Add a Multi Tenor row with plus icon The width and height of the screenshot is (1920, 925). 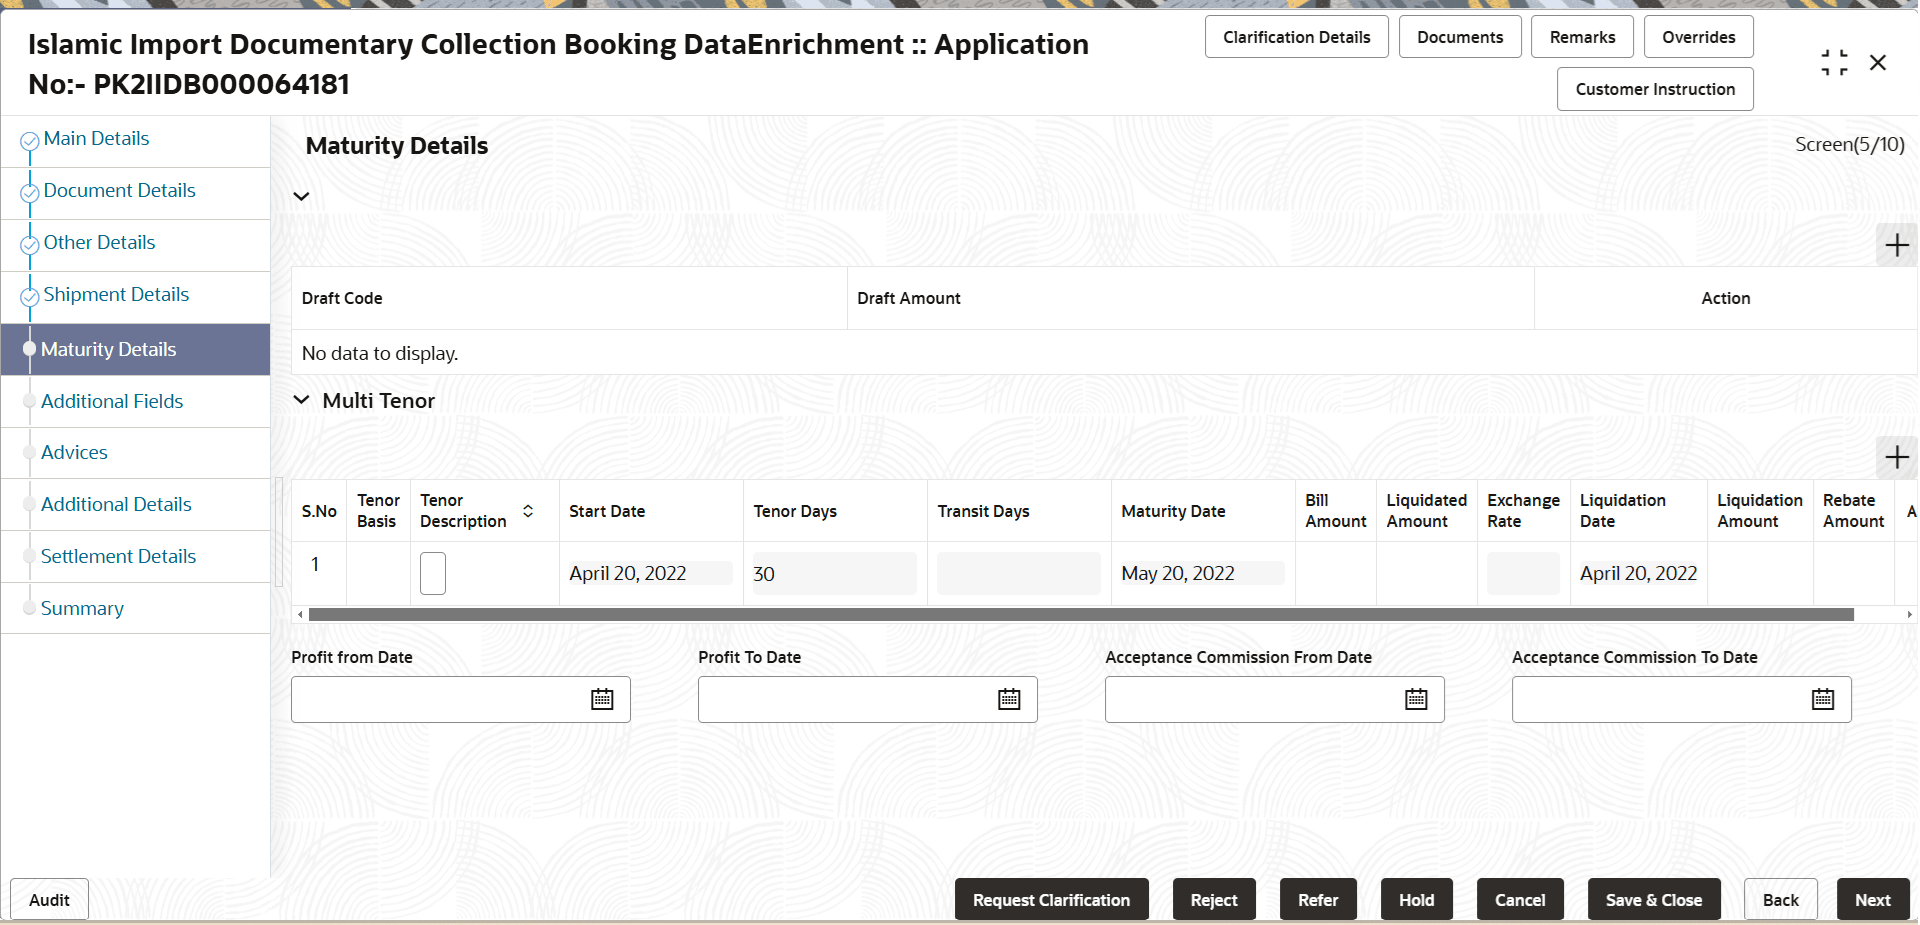[x=1896, y=458]
